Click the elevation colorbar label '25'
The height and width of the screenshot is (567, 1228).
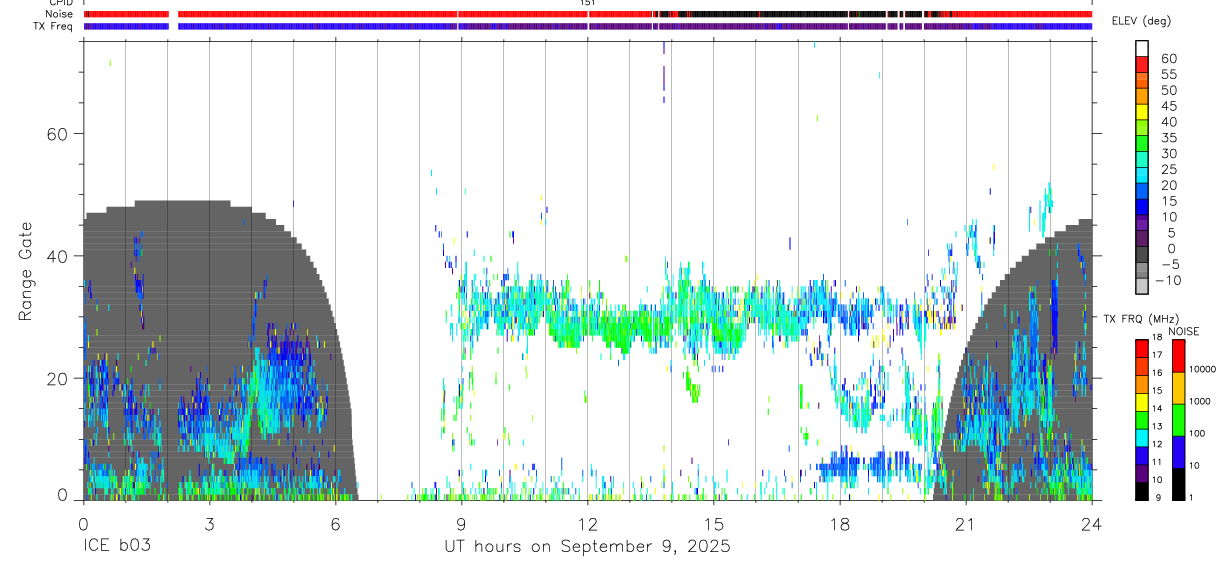pos(1168,169)
